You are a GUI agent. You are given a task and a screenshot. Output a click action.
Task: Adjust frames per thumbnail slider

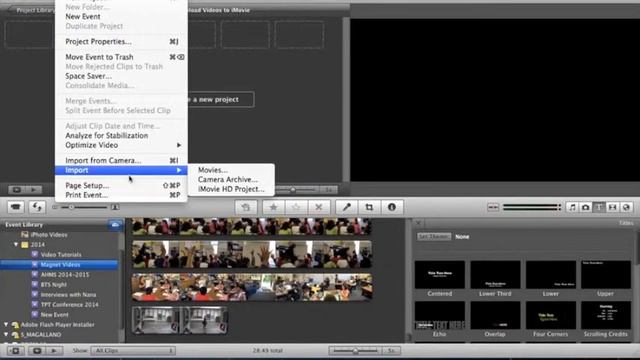pos(355,351)
